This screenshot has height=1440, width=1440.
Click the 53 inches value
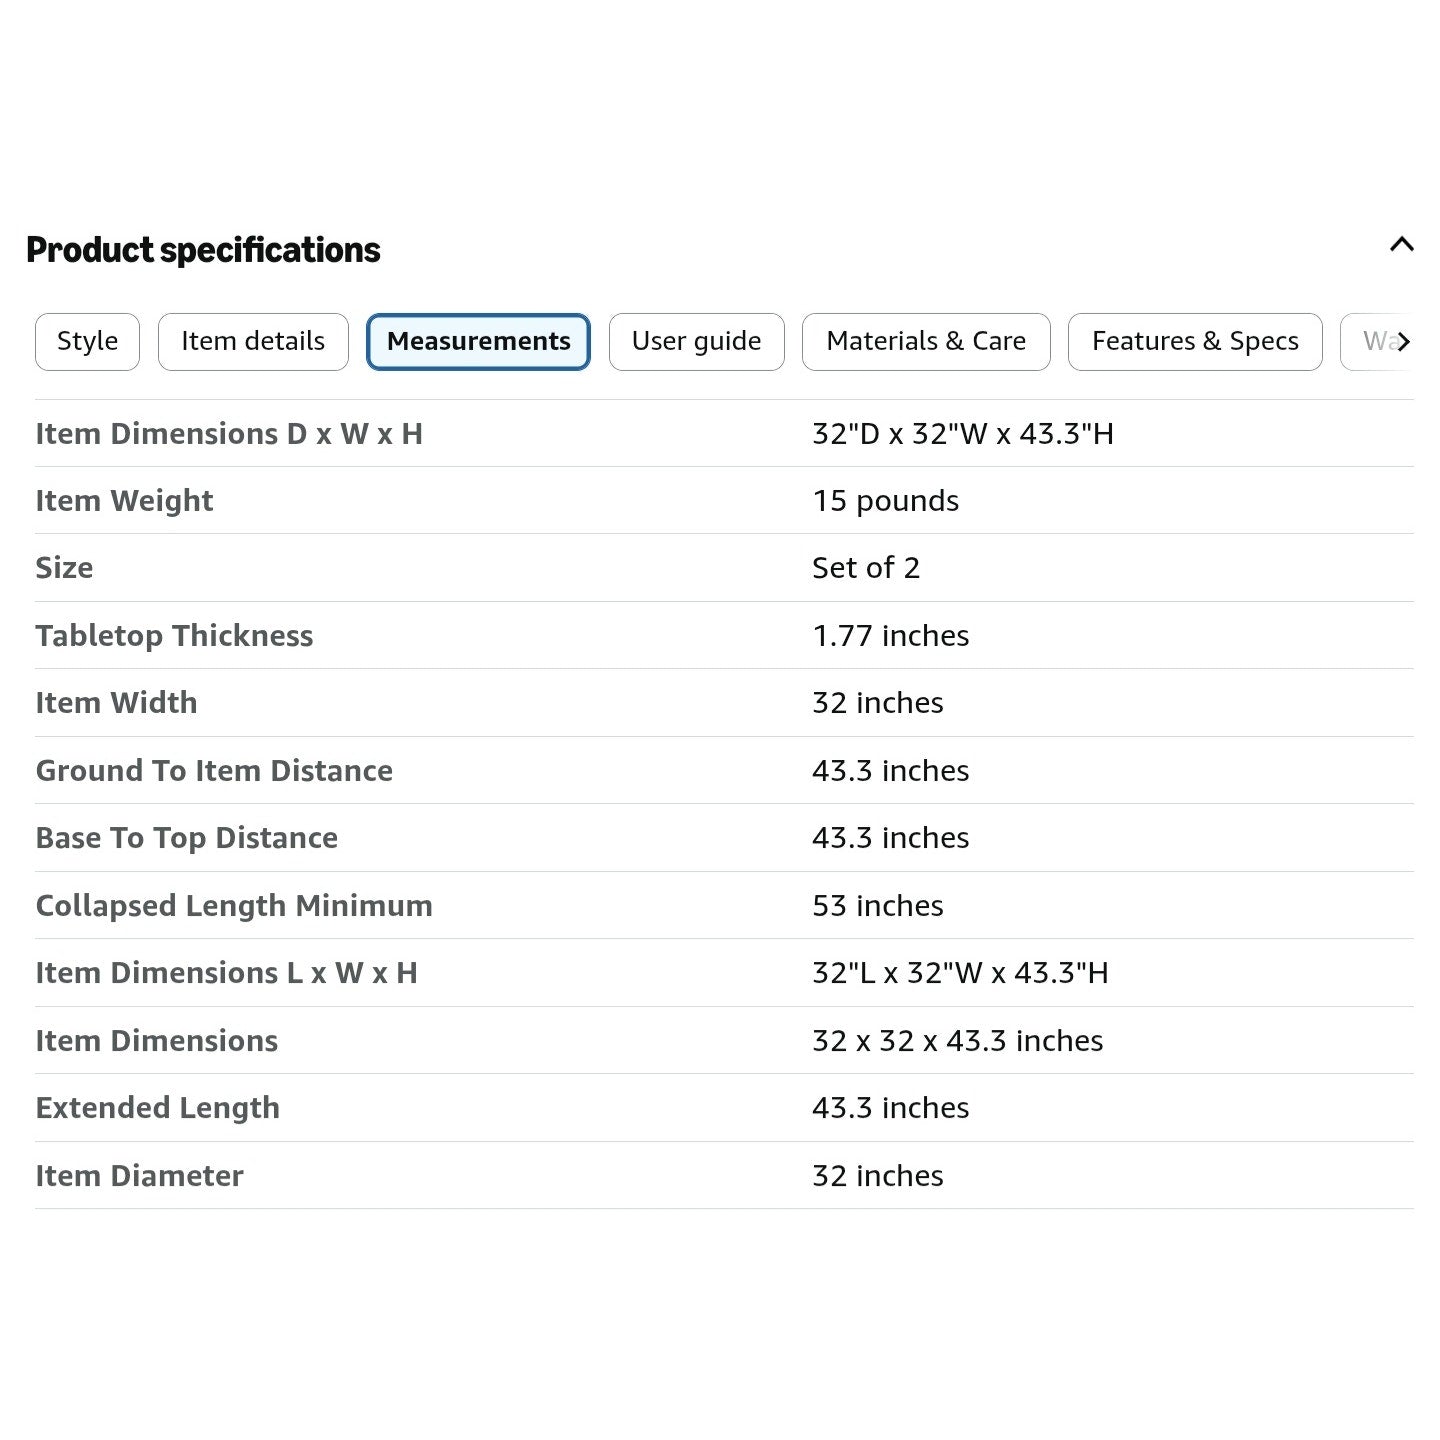click(x=877, y=906)
